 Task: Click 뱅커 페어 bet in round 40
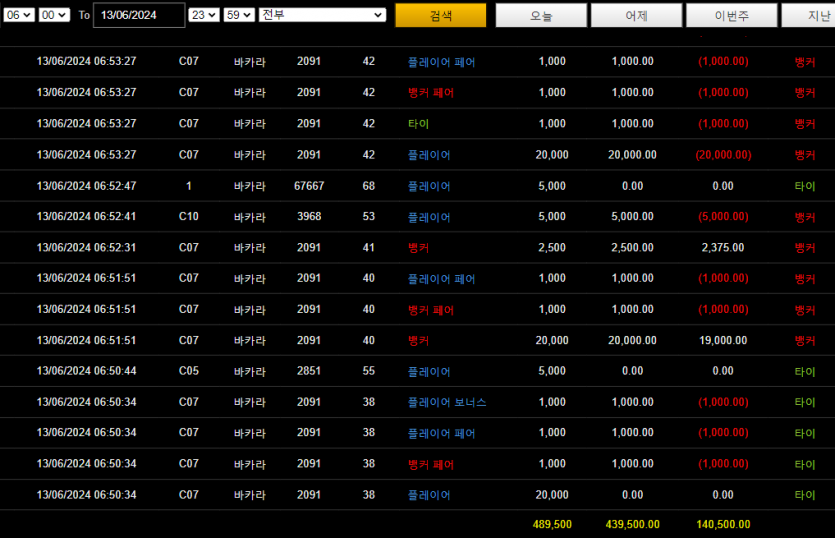(431, 309)
